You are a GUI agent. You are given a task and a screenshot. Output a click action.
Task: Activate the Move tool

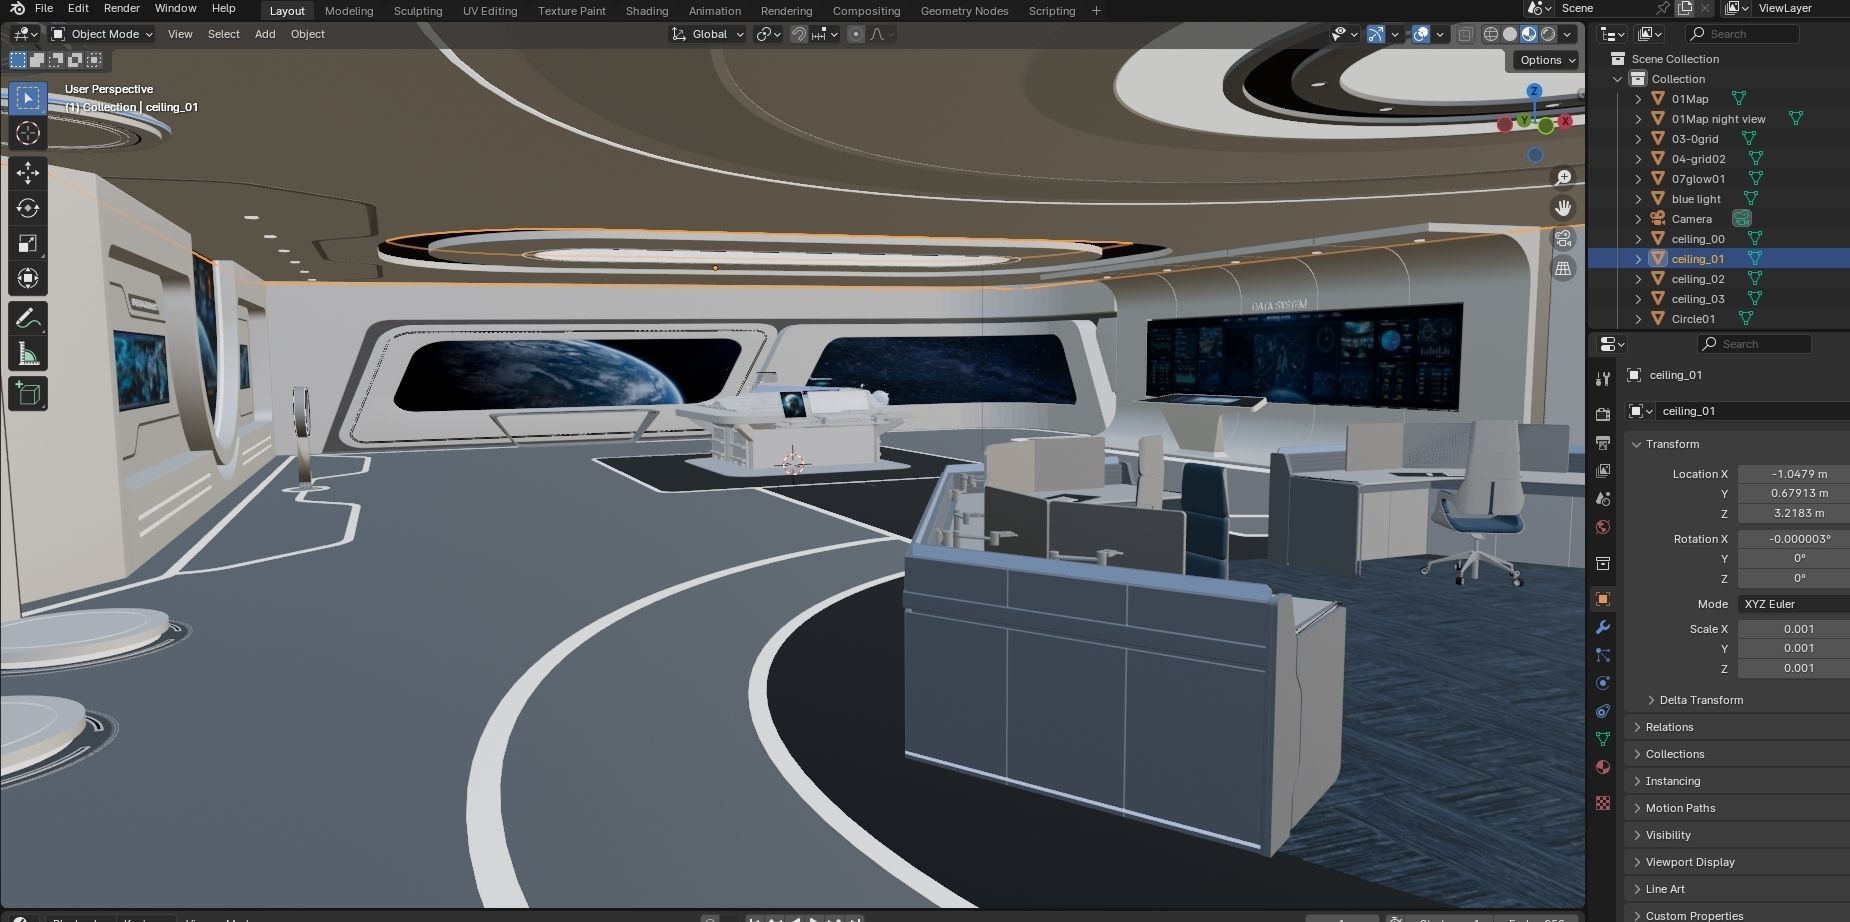28,173
